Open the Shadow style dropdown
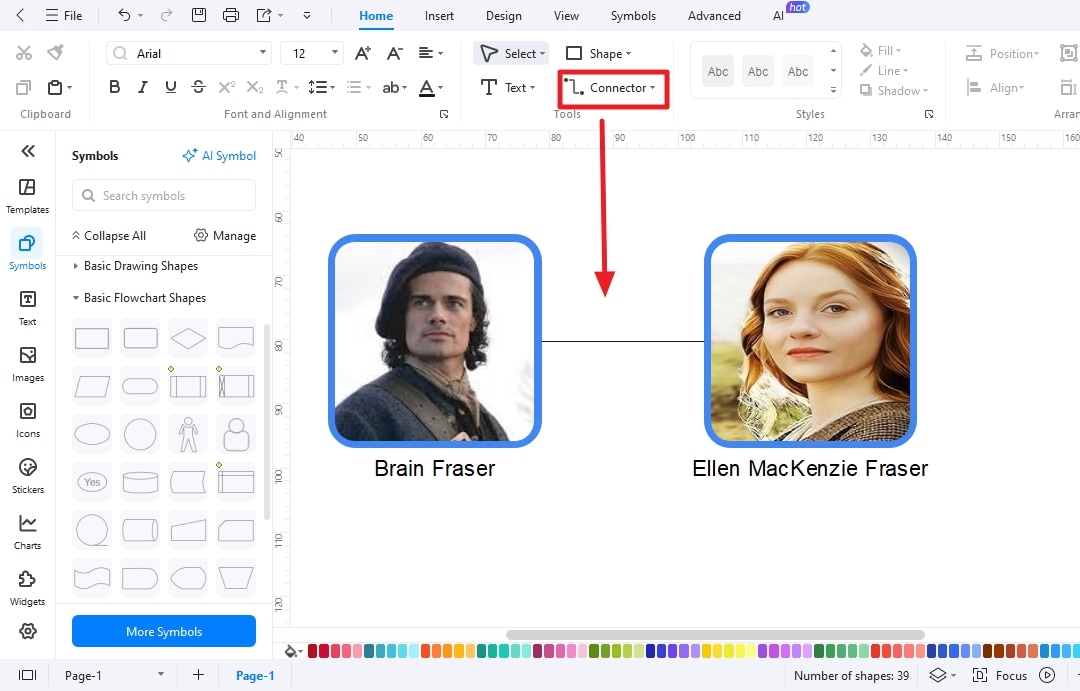The height and width of the screenshot is (691, 1080). tap(894, 90)
